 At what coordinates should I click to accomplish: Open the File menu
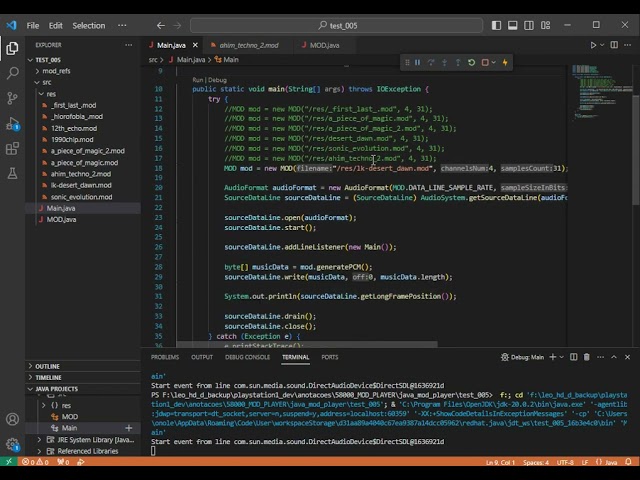(33, 25)
